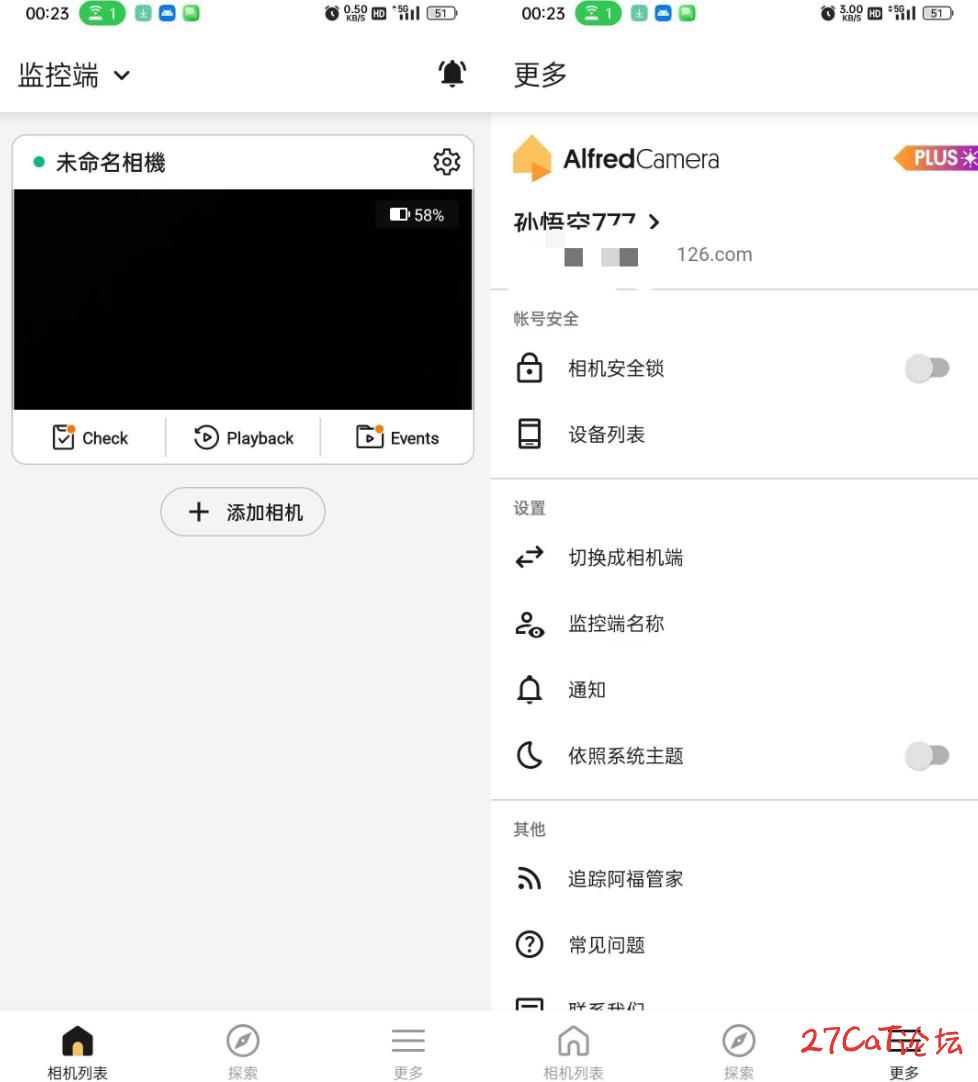Switch to 探索 tab in left screen
Image resolution: width=978 pixels, height=1082 pixels.
click(243, 1051)
